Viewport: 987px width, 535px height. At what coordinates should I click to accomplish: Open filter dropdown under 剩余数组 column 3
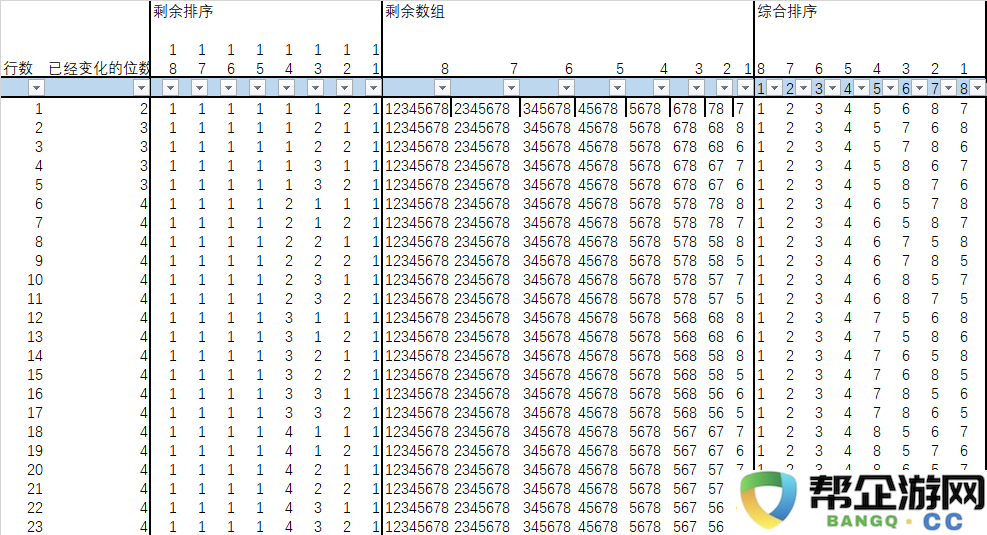[696, 87]
